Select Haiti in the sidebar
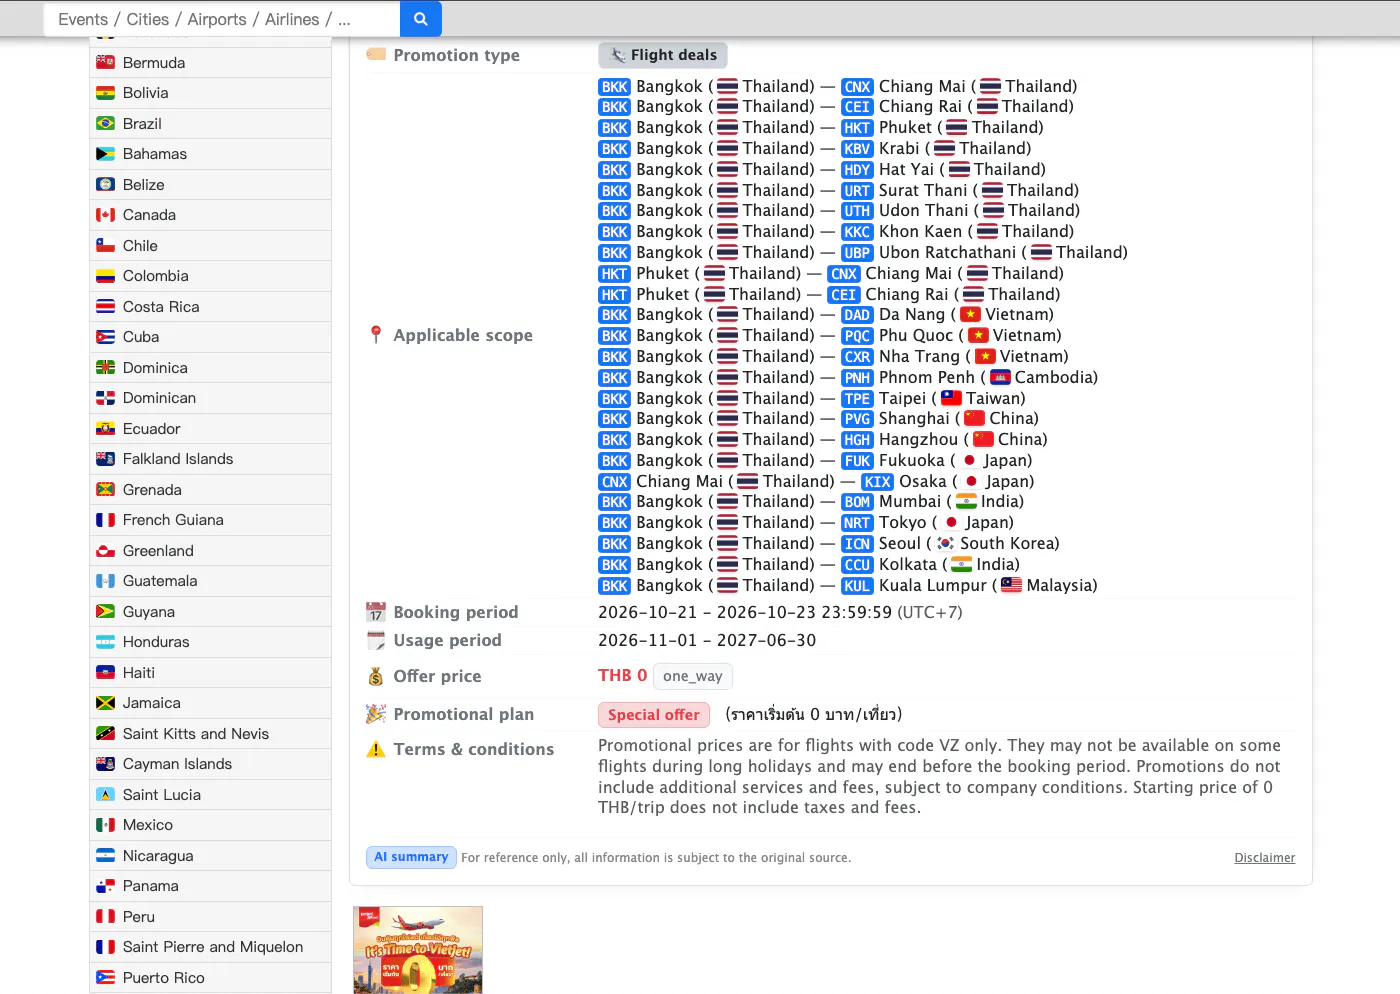The width and height of the screenshot is (1400, 994). (x=139, y=673)
